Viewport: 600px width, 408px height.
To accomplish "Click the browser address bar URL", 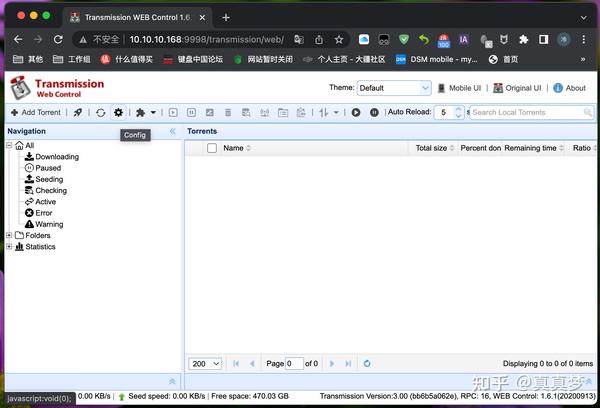I will pyautogui.click(x=207, y=39).
